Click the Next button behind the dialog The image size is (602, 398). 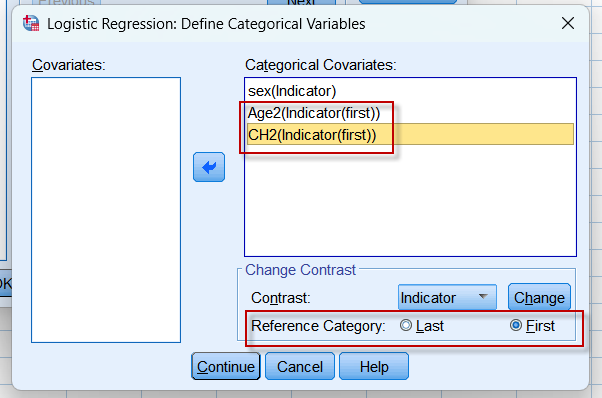pyautogui.click(x=301, y=2)
